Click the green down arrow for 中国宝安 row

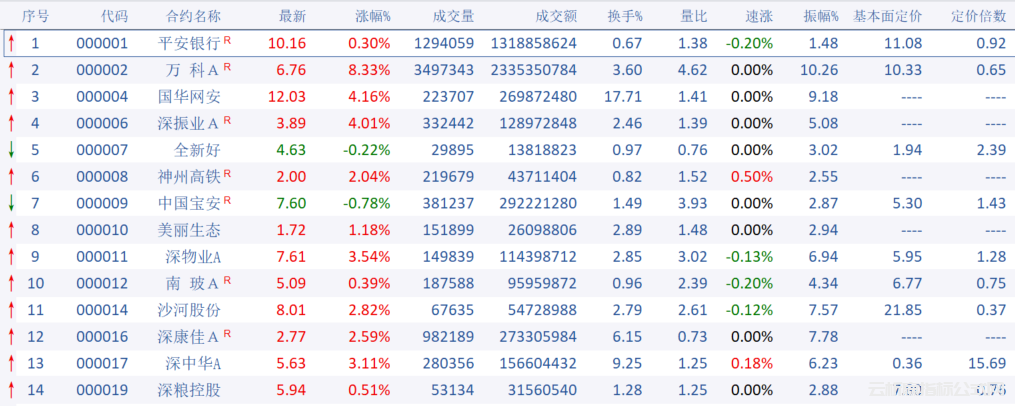[x=11, y=203]
